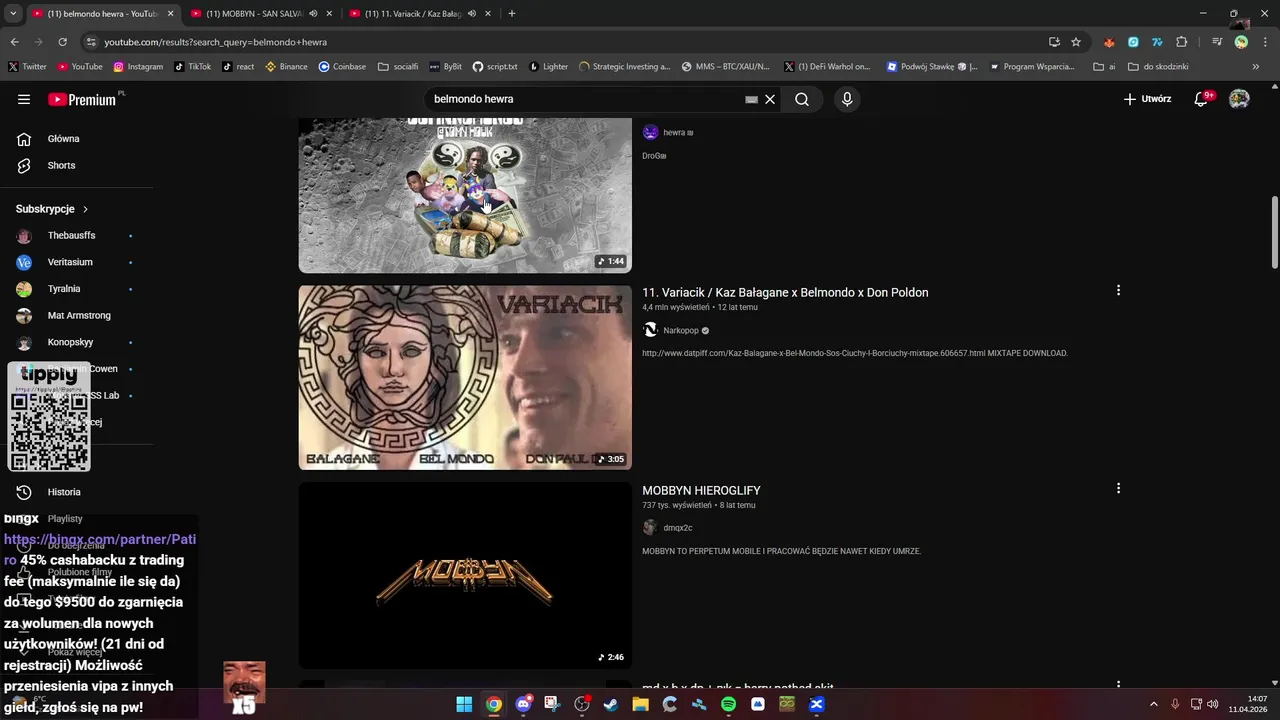
Task: Open the Twitter bookmark
Action: 28,67
